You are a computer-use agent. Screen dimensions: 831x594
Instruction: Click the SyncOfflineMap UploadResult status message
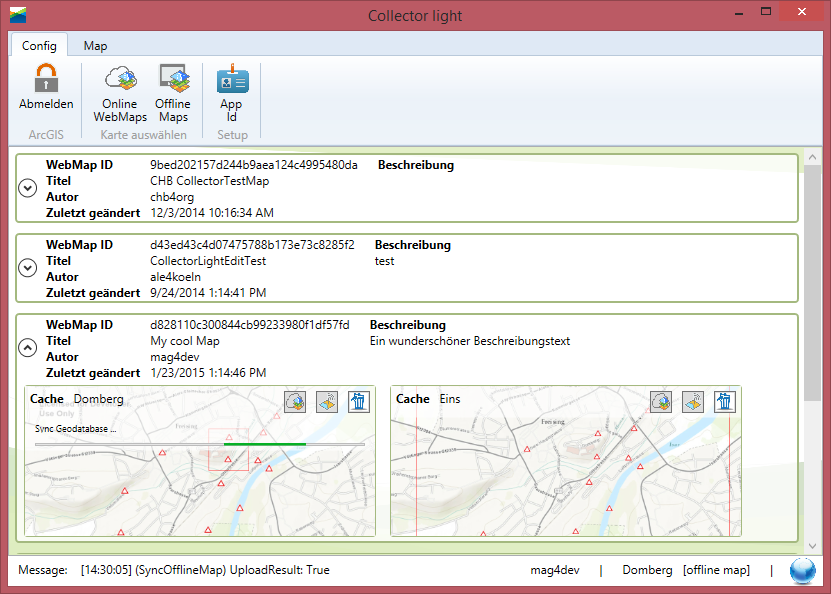click(205, 570)
